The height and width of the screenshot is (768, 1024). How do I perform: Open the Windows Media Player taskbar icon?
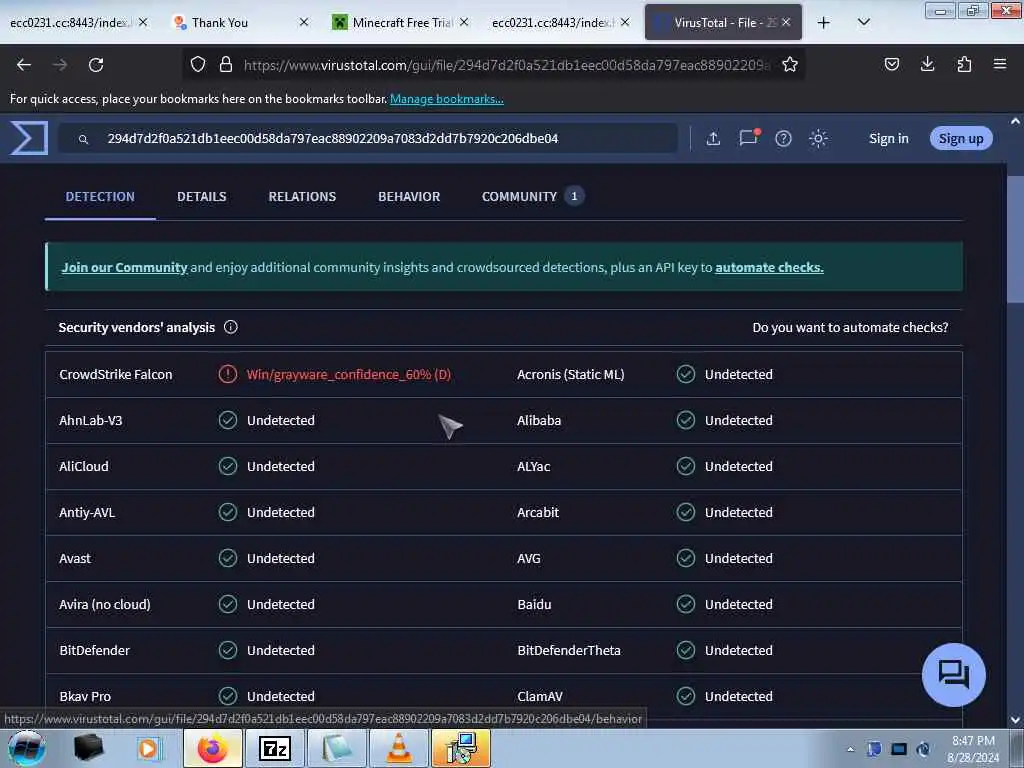[x=148, y=748]
